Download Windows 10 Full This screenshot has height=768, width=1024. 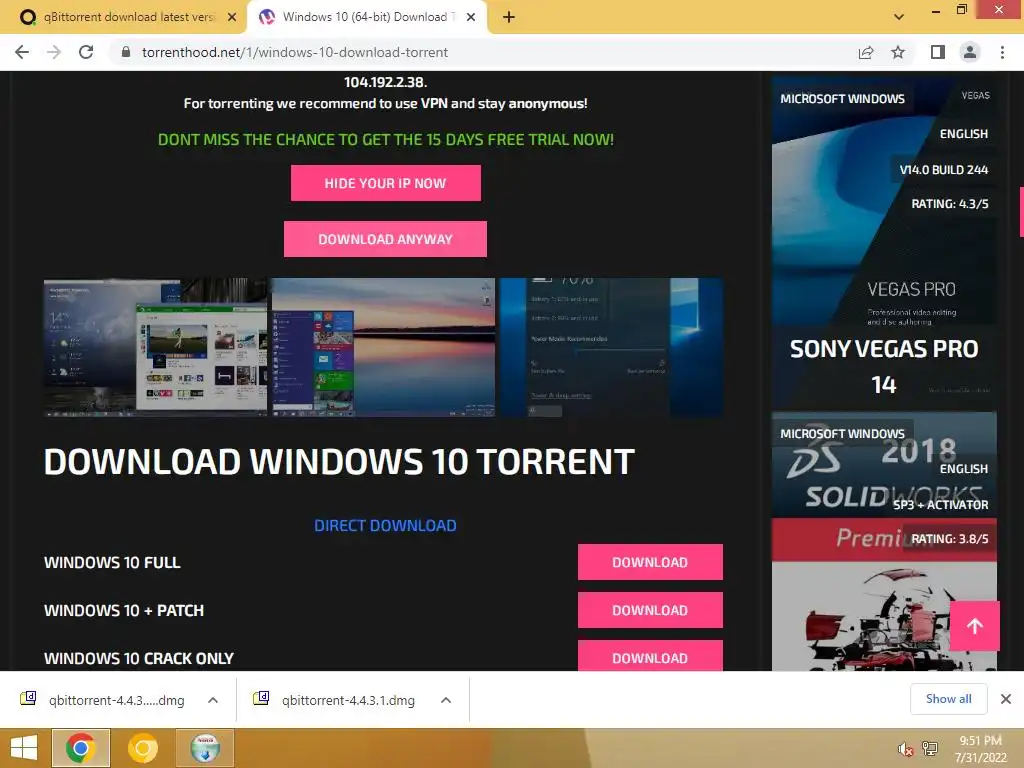point(650,562)
